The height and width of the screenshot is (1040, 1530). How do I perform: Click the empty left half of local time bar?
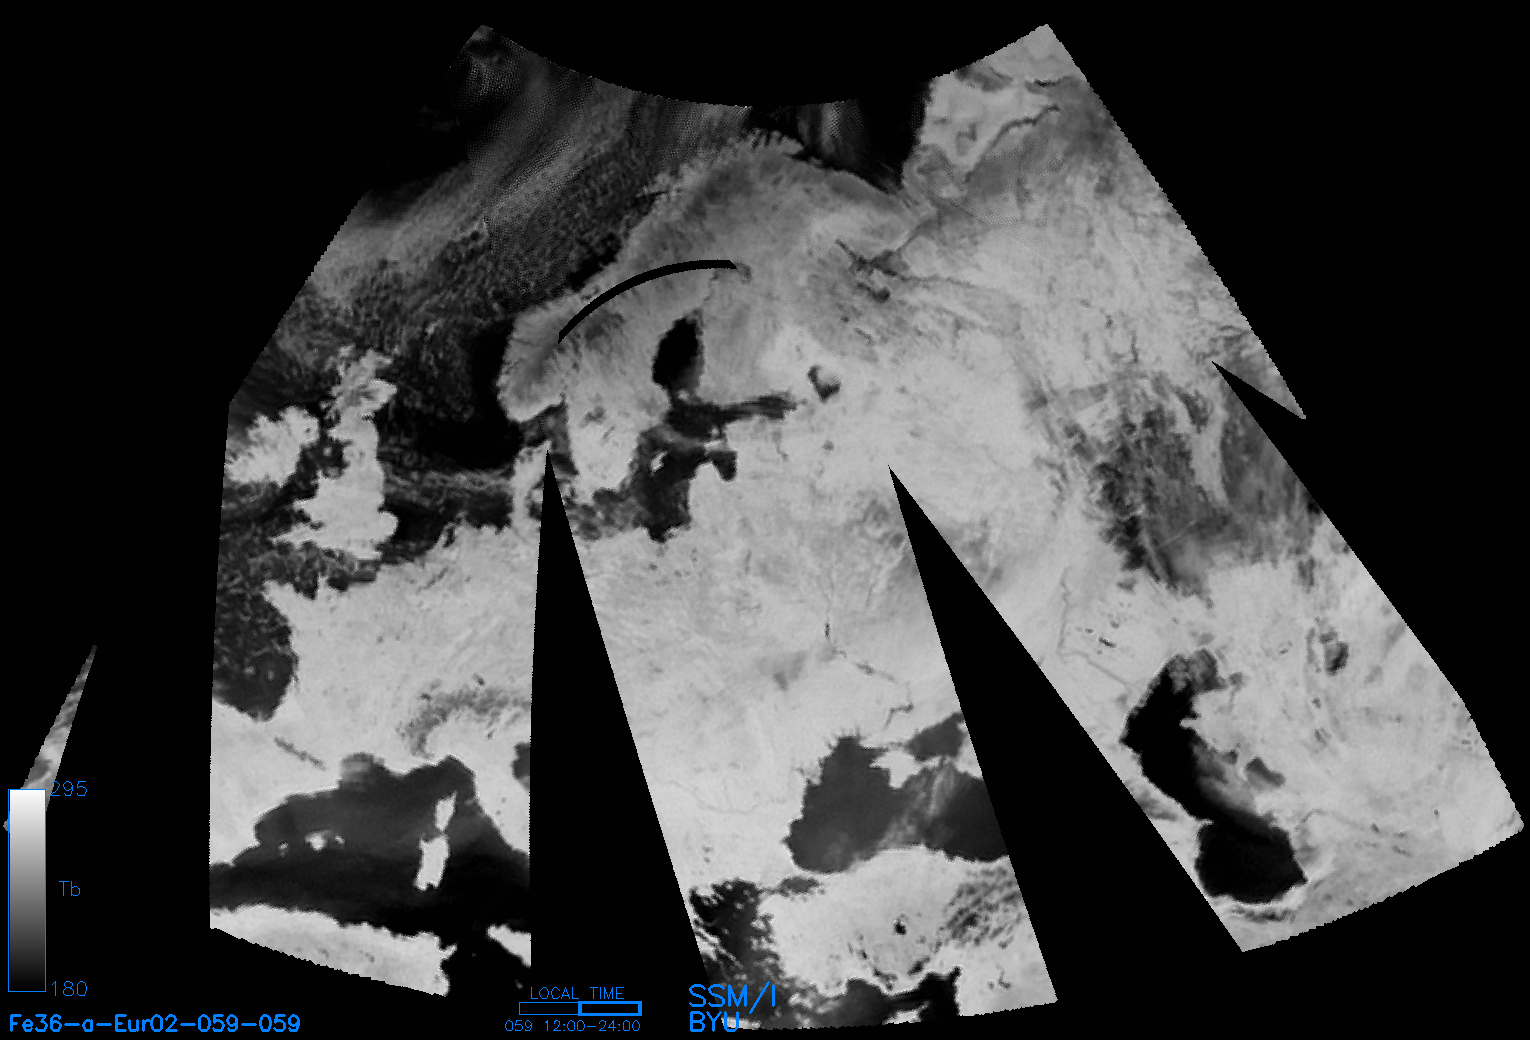[549, 1008]
